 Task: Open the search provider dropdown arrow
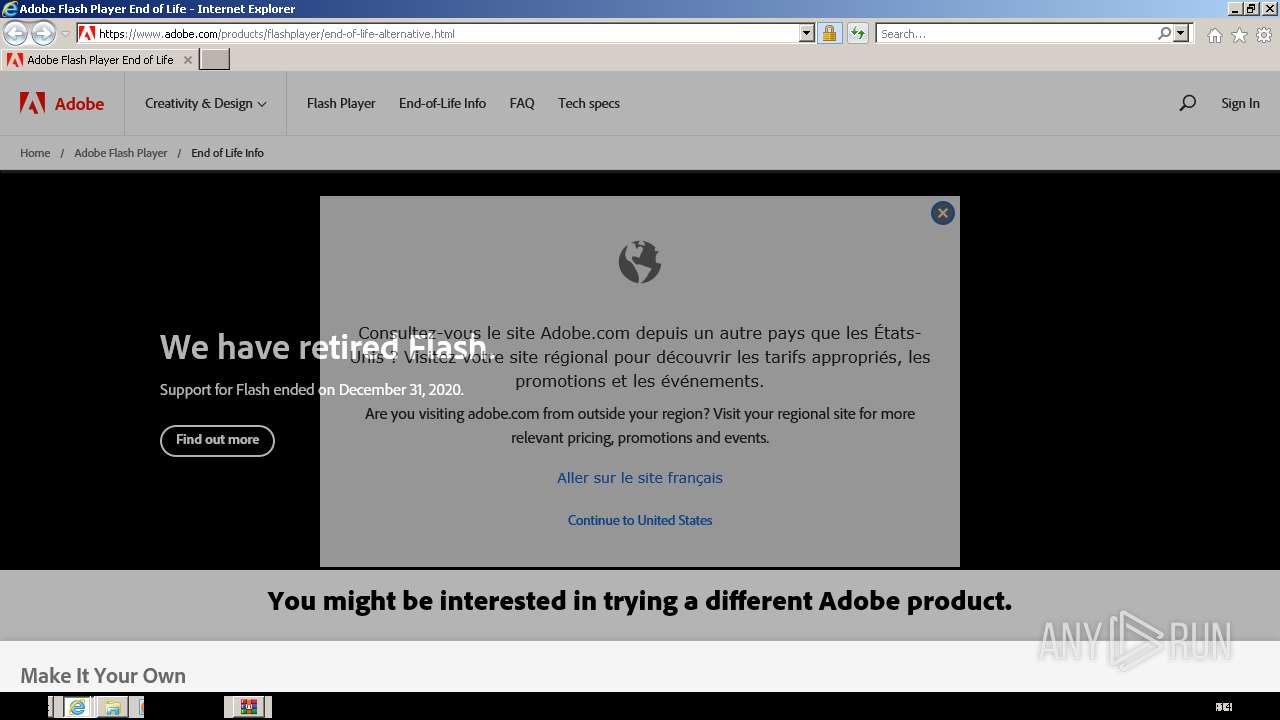[x=1181, y=33]
